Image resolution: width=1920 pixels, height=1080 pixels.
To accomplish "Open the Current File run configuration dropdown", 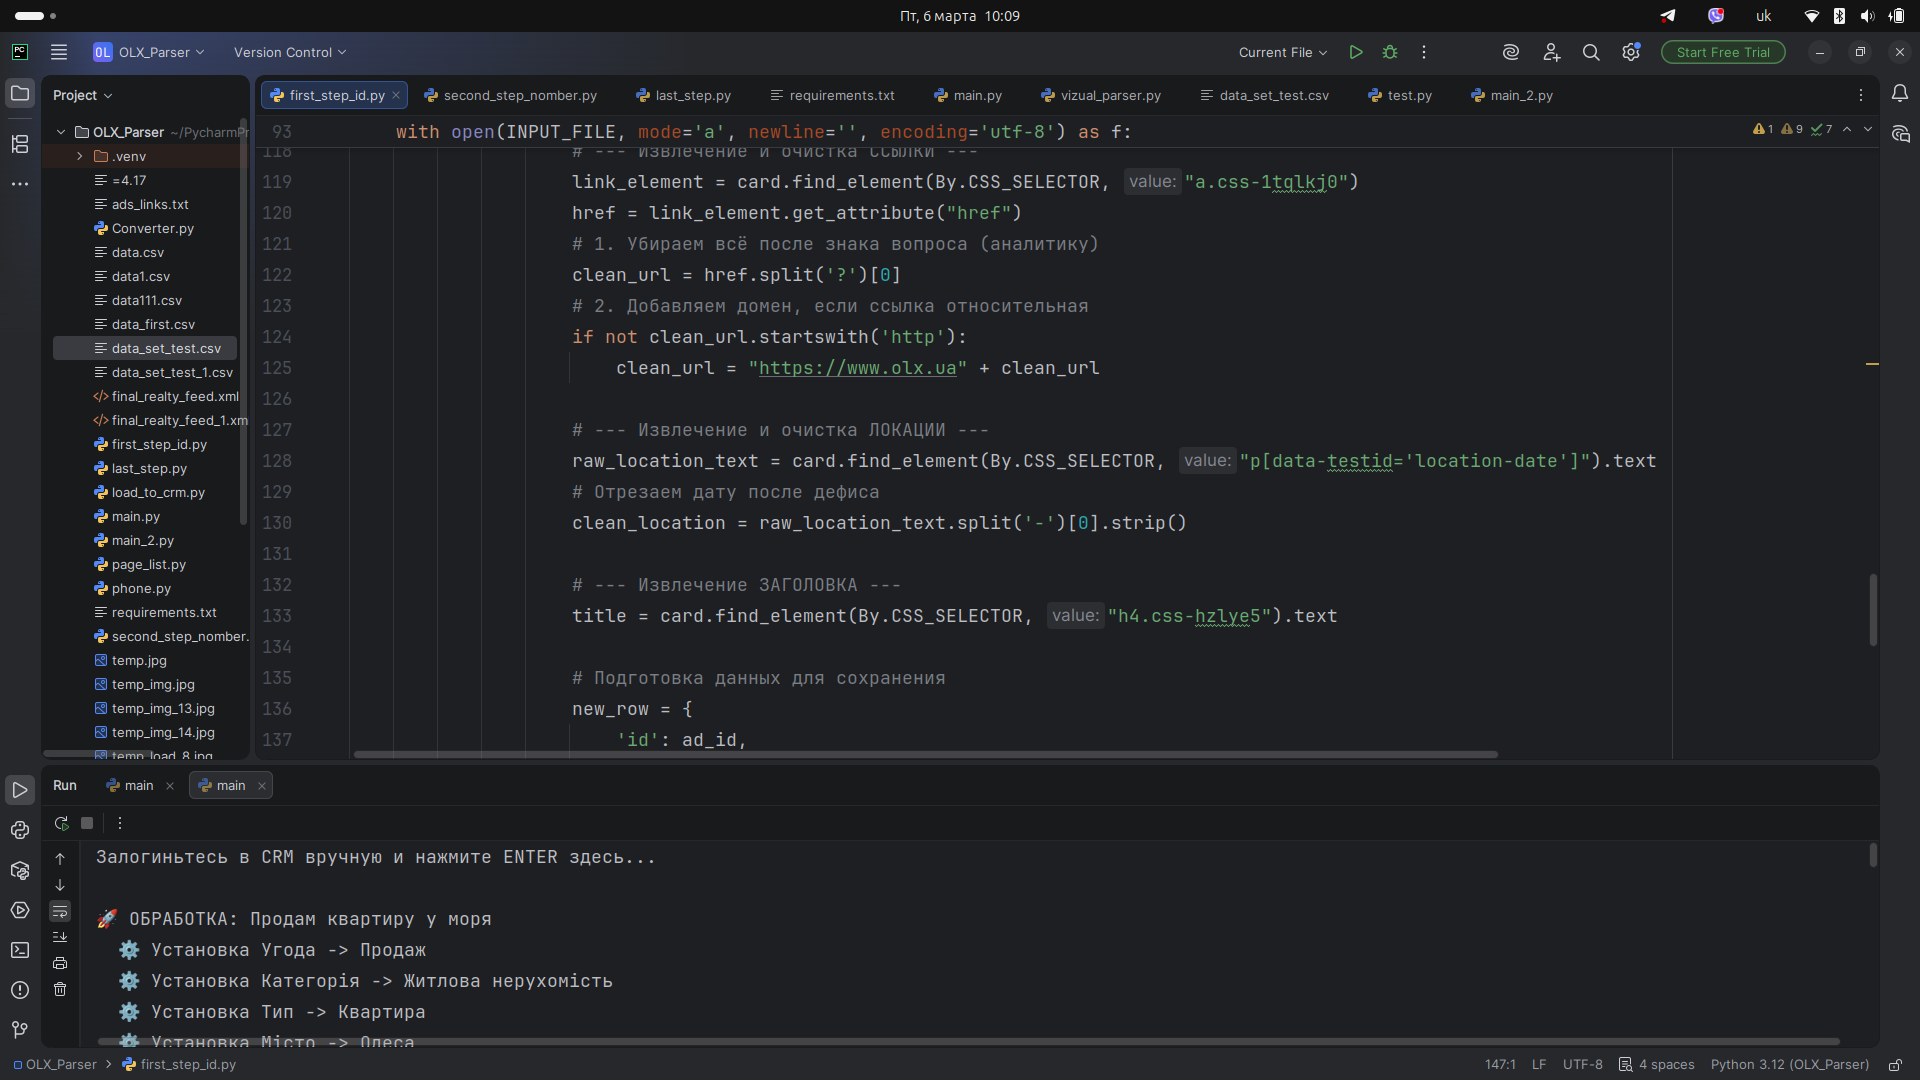I will tap(1283, 52).
